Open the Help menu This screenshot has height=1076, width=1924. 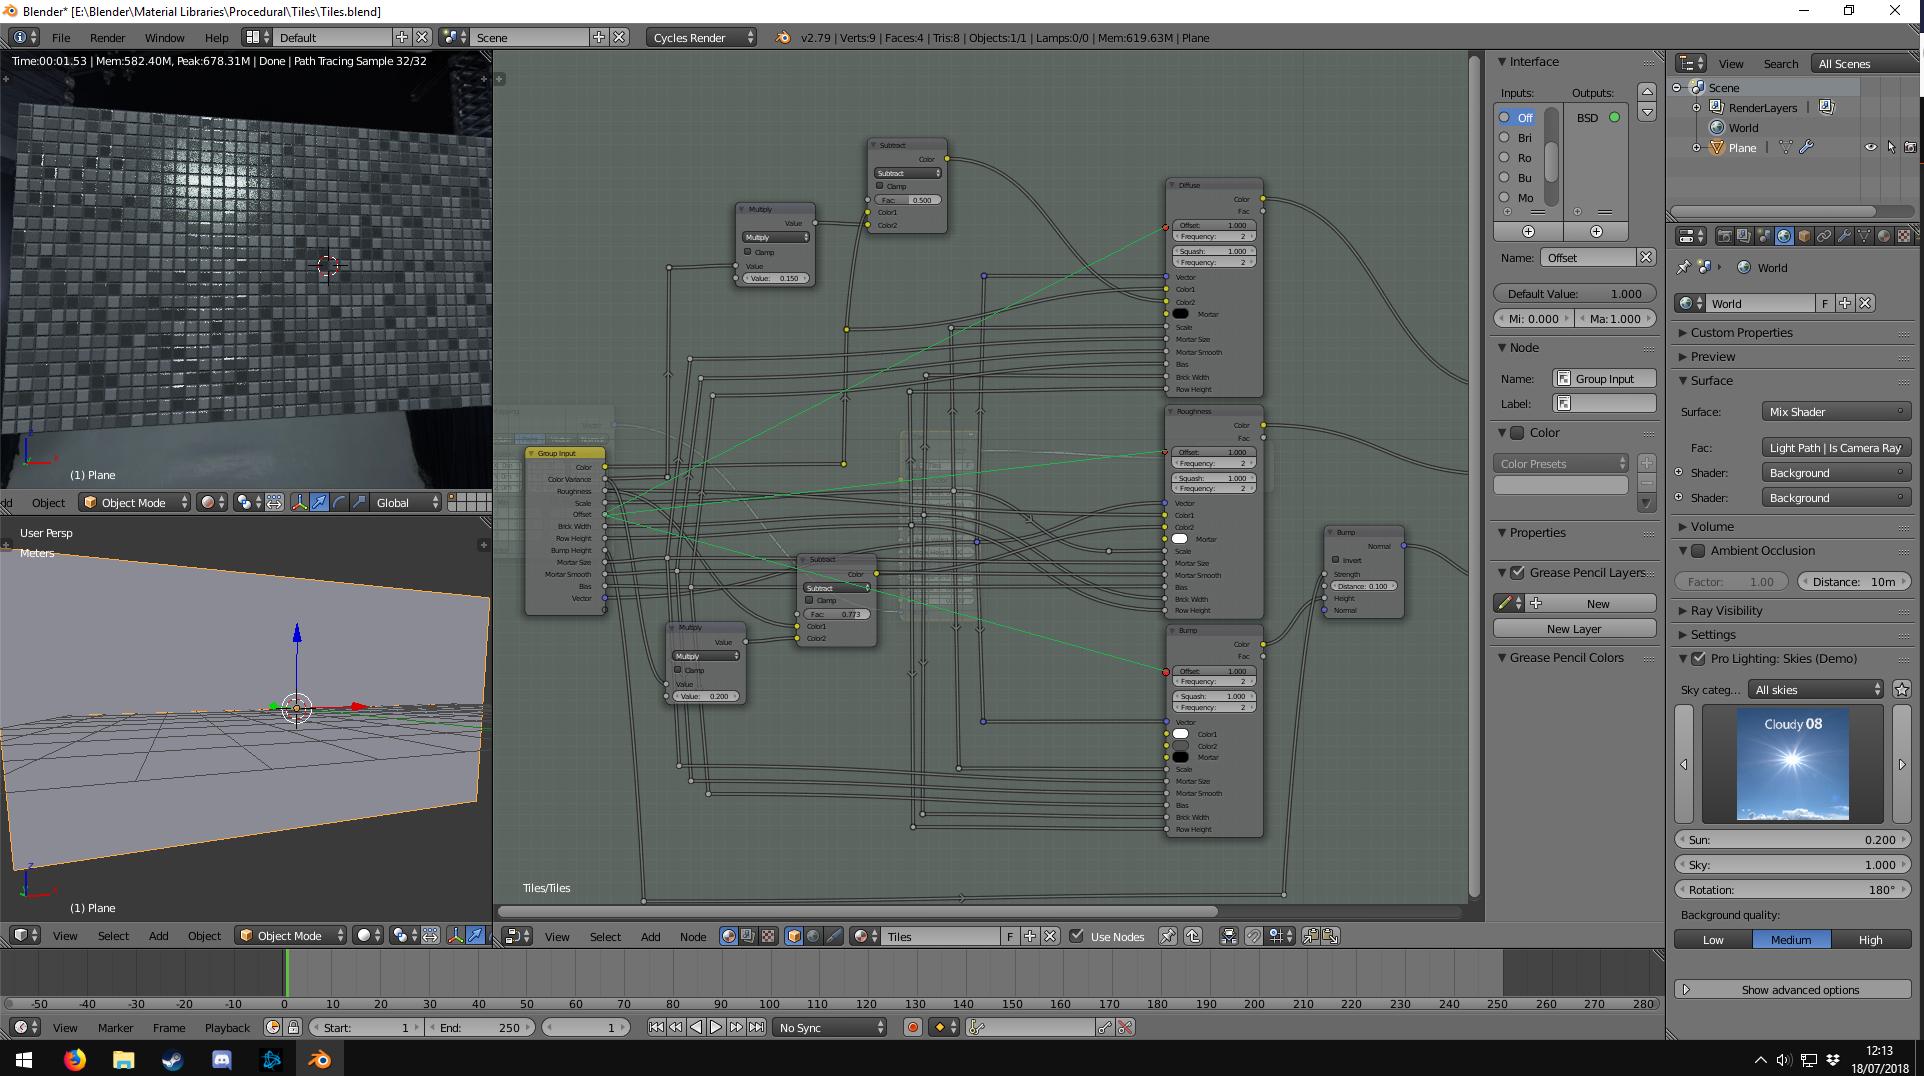click(216, 37)
